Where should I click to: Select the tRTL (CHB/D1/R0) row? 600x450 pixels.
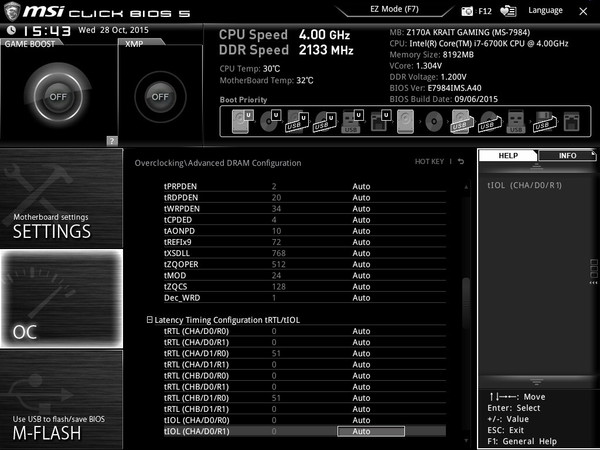(x=305, y=398)
